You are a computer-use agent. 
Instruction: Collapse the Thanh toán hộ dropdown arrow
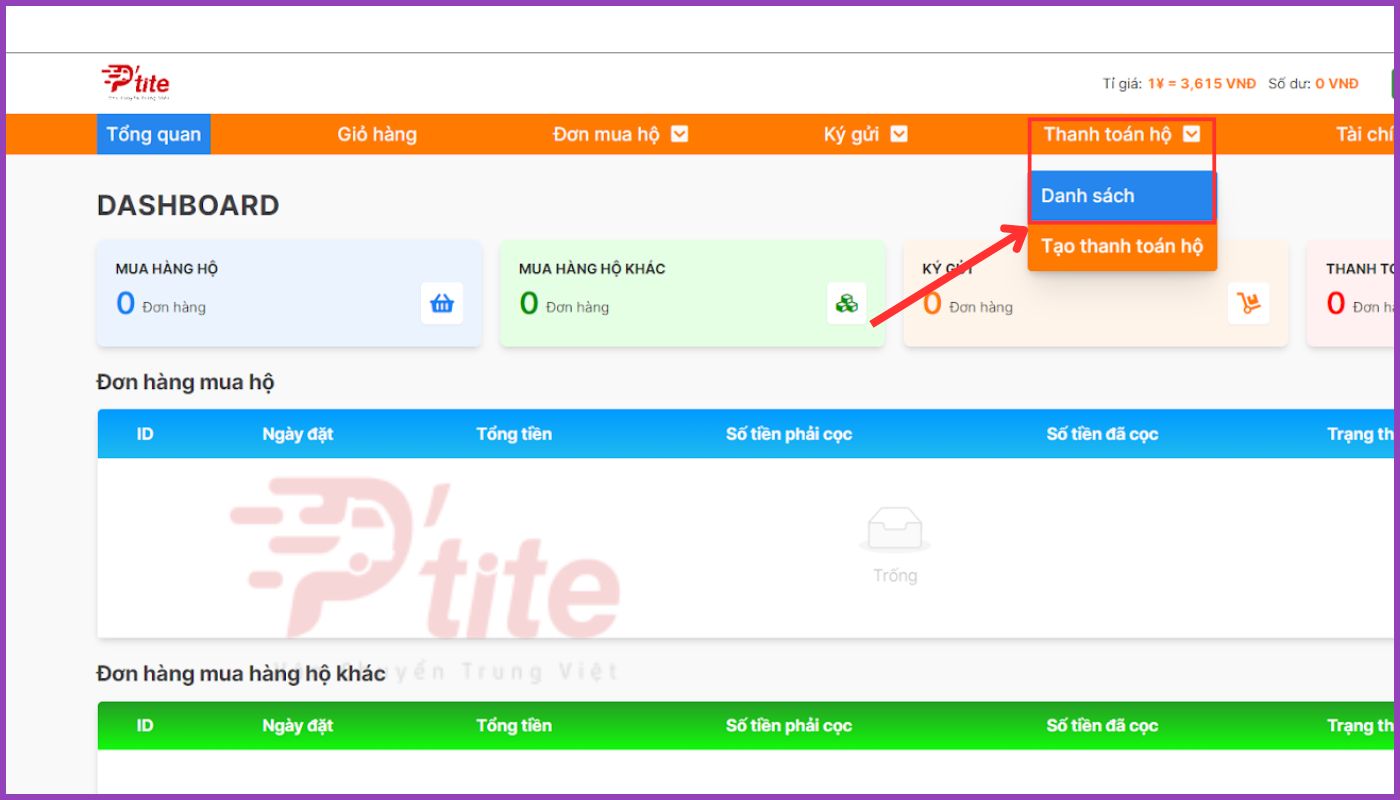[1191, 134]
